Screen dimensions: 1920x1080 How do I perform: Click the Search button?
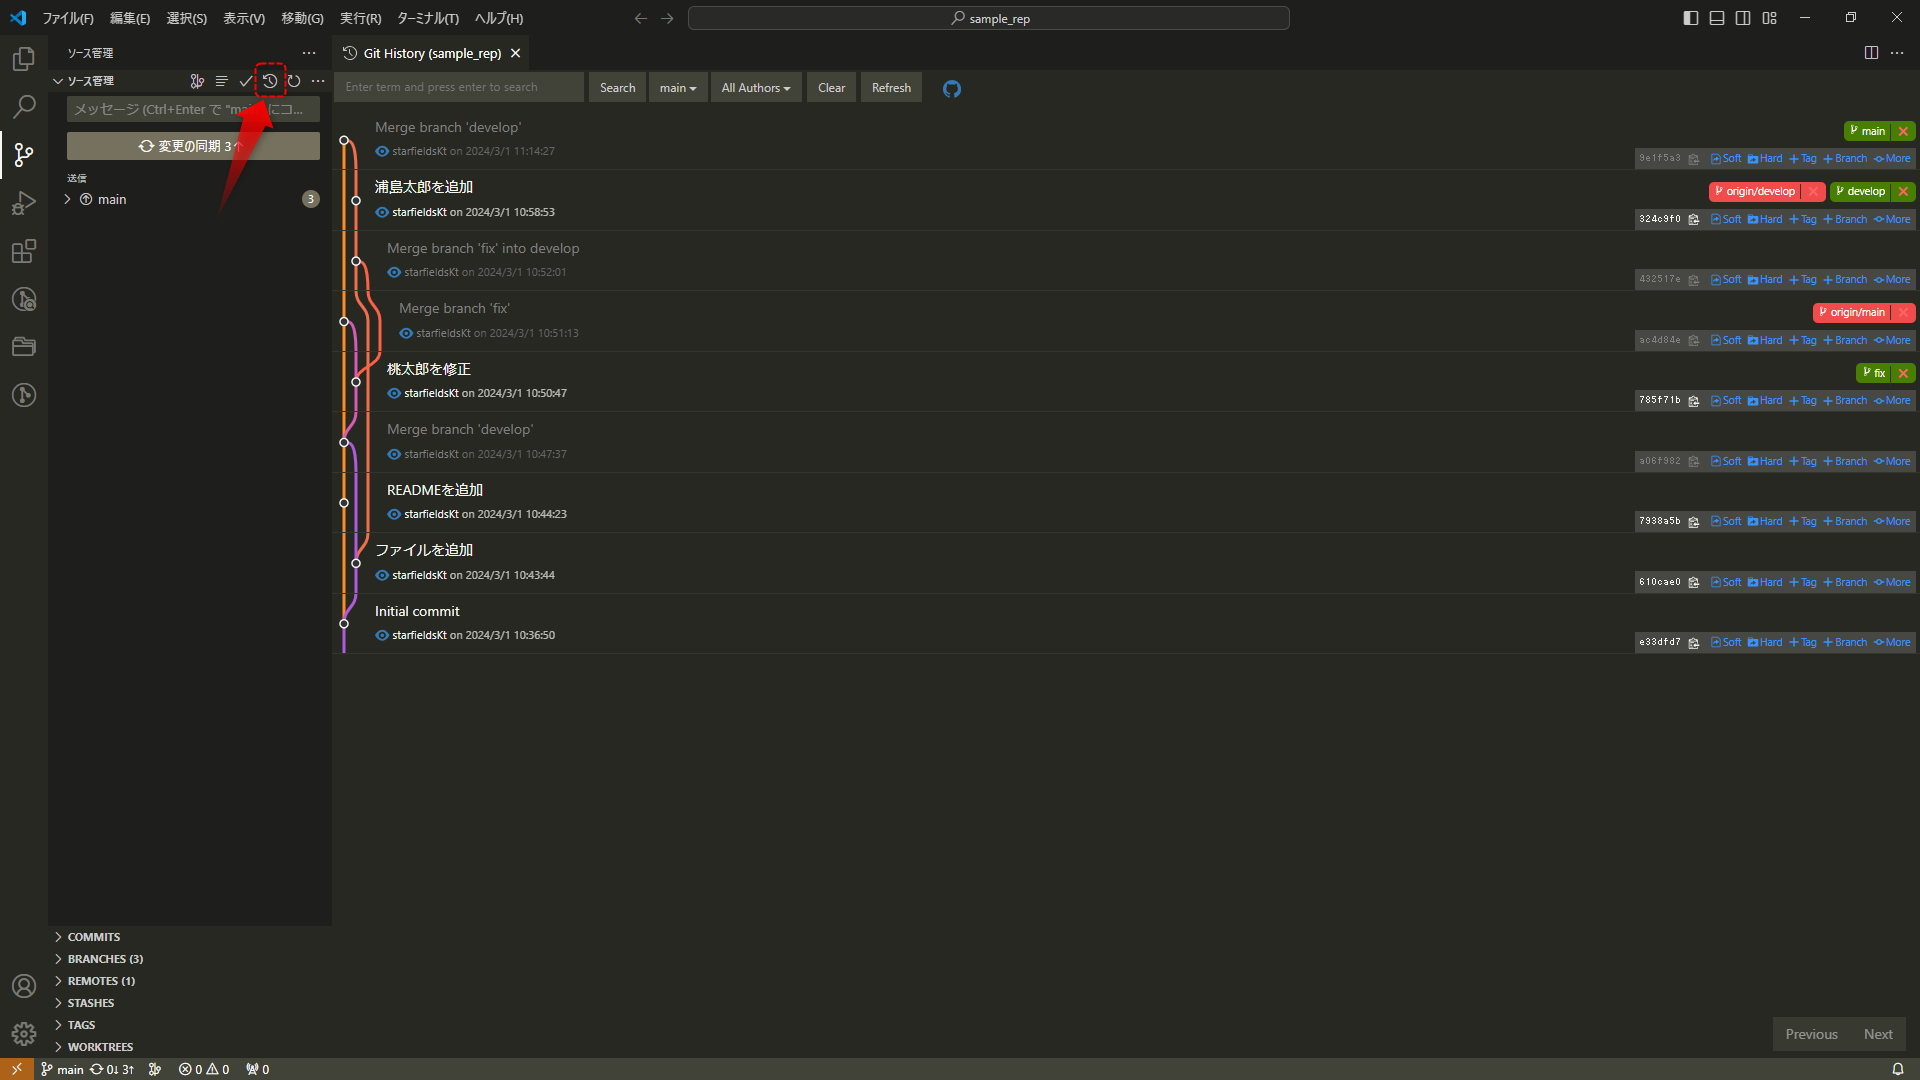[x=617, y=88]
